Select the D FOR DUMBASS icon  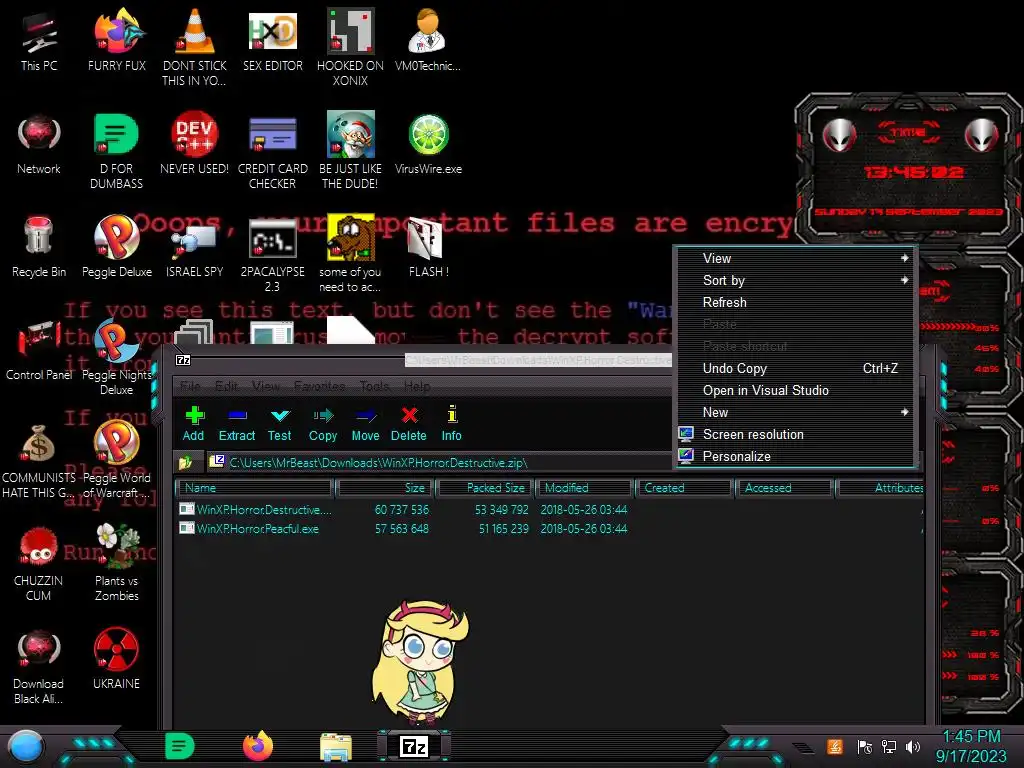pos(116,152)
